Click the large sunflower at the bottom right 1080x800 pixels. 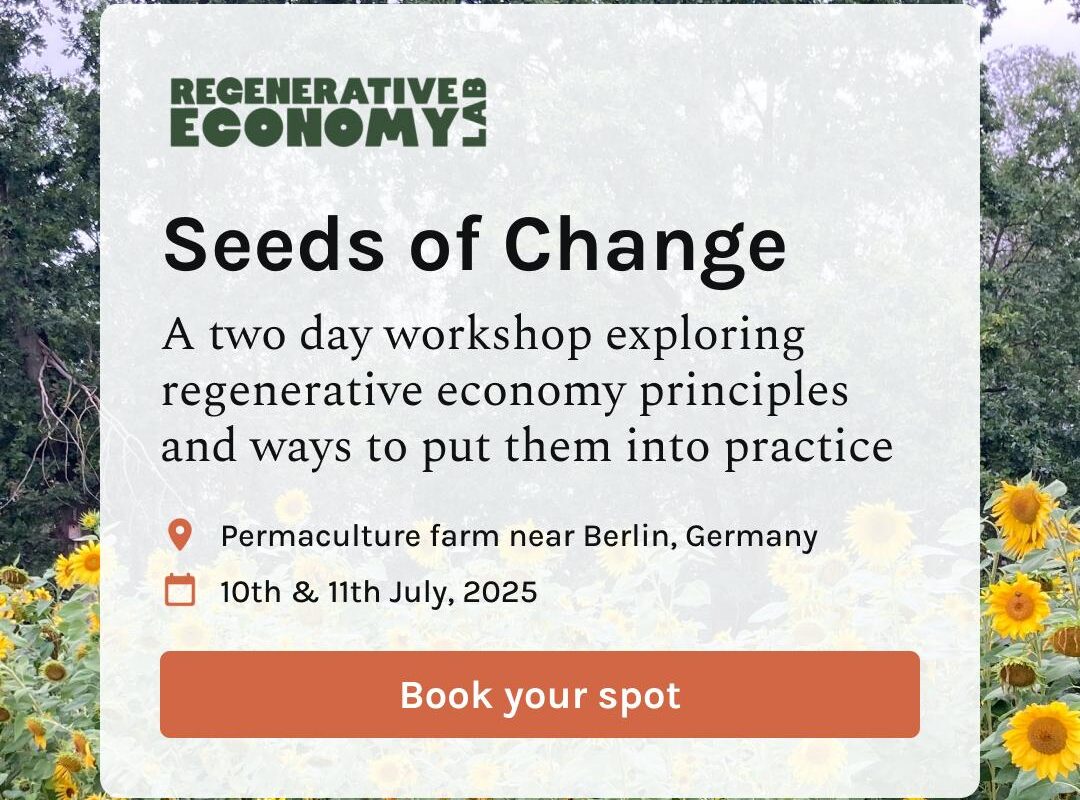(1044, 739)
